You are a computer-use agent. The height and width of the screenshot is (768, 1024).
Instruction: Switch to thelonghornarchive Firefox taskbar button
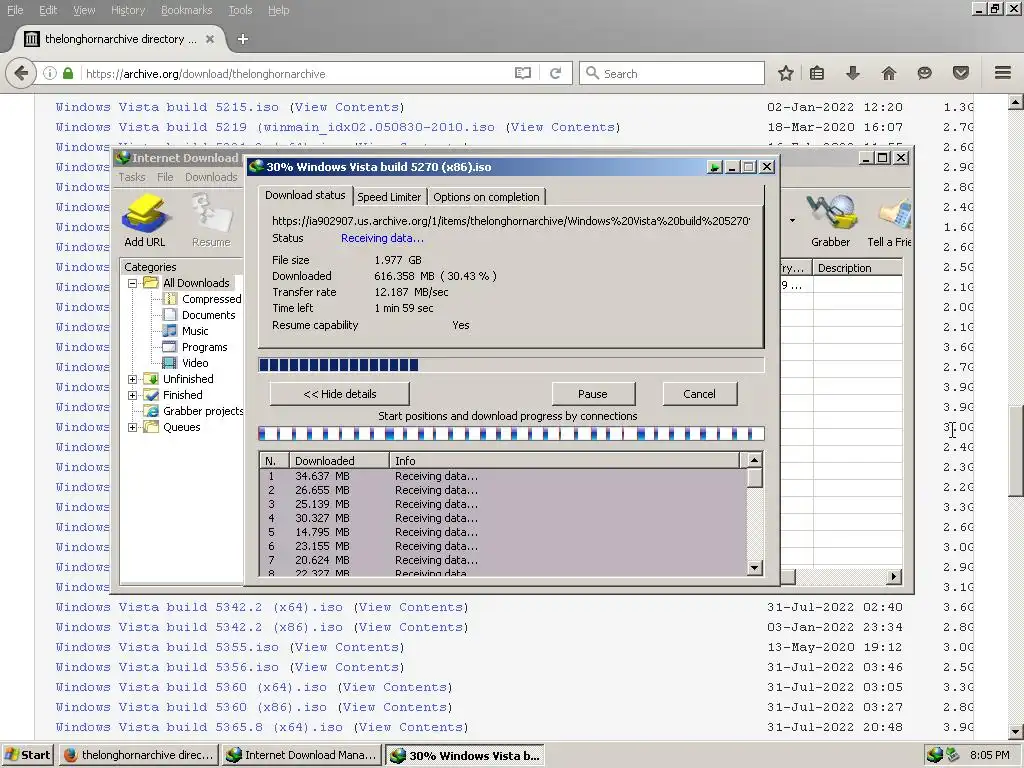[x=138, y=755]
